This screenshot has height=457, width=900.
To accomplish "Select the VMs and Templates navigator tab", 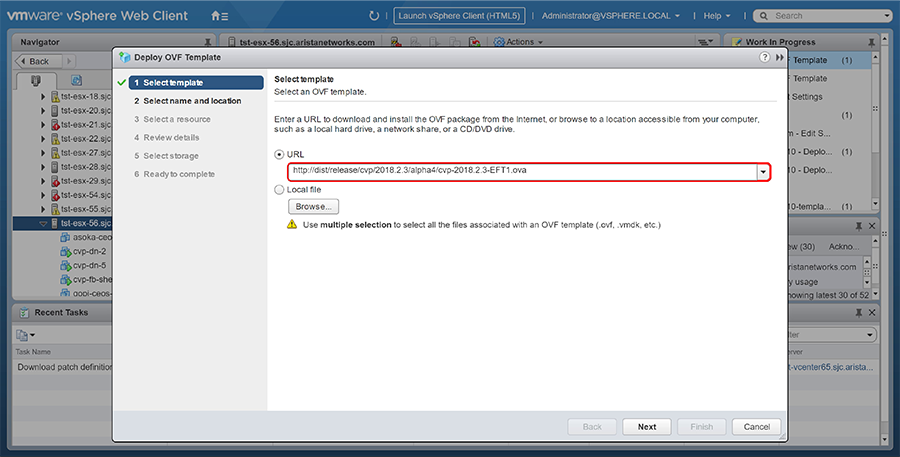I will tap(76, 80).
